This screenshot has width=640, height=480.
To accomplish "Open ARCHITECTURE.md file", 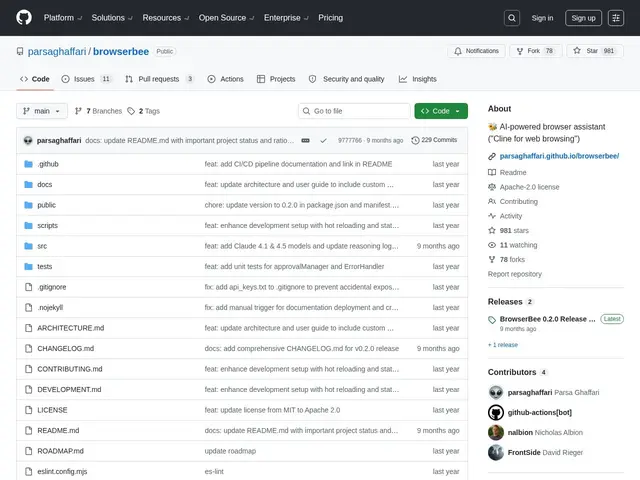I will 71,328.
